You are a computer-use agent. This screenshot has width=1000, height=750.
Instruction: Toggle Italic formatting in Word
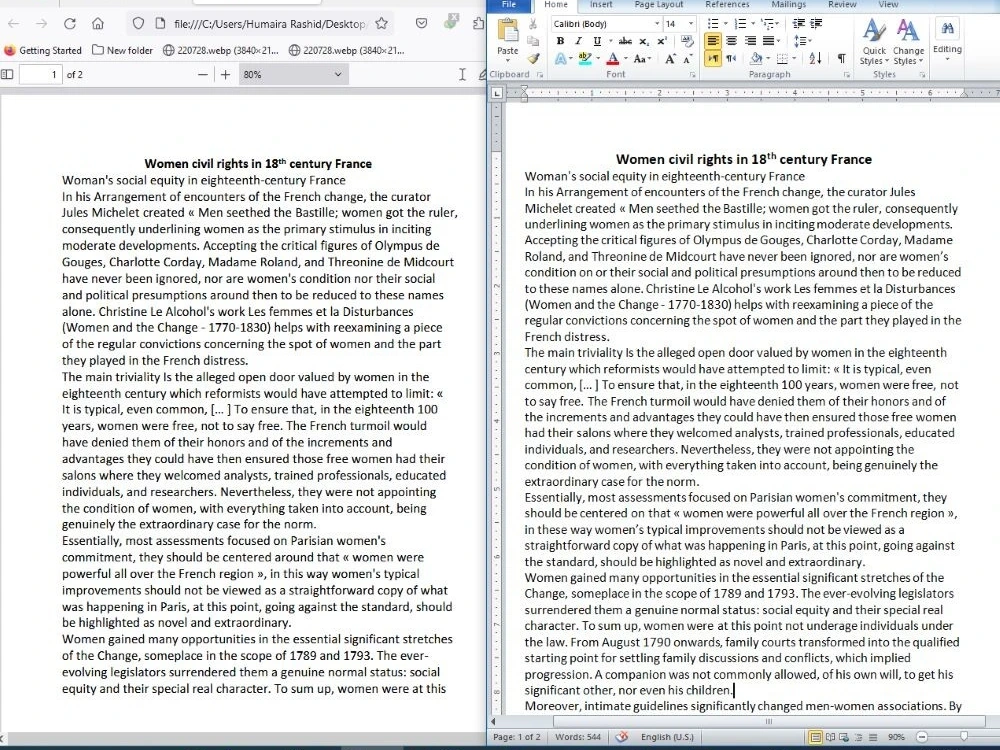(x=578, y=41)
